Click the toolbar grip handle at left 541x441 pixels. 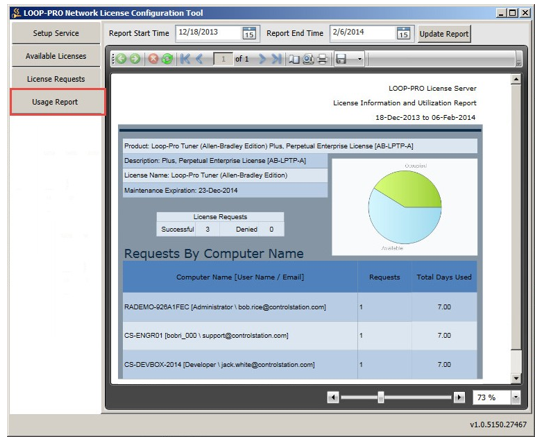coord(112,59)
